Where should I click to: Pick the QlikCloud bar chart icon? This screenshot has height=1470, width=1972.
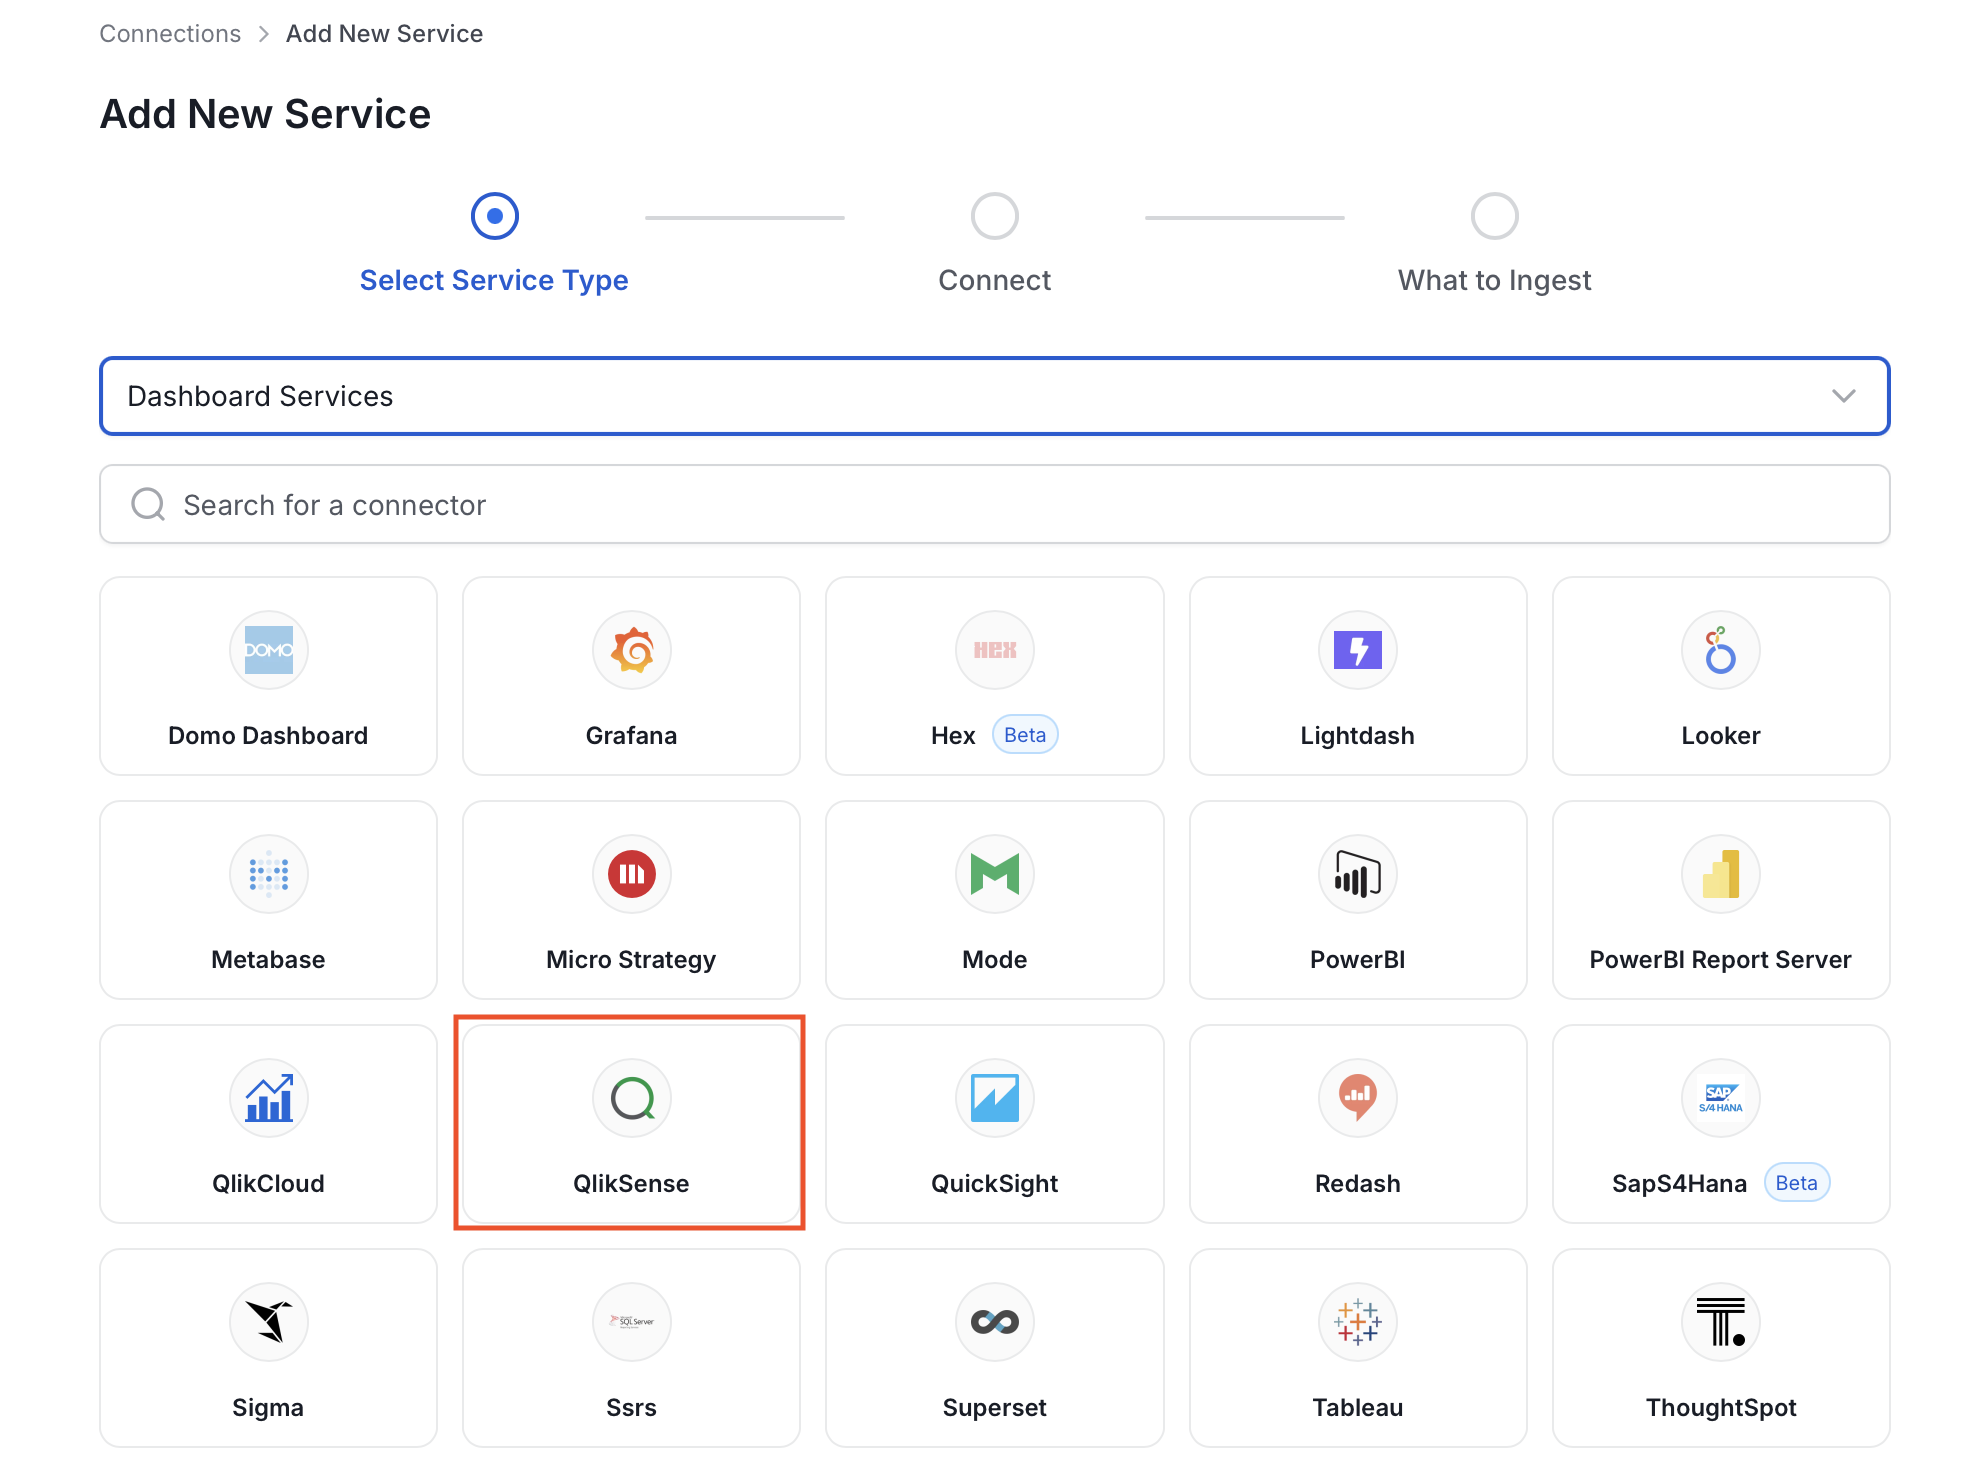[268, 1098]
